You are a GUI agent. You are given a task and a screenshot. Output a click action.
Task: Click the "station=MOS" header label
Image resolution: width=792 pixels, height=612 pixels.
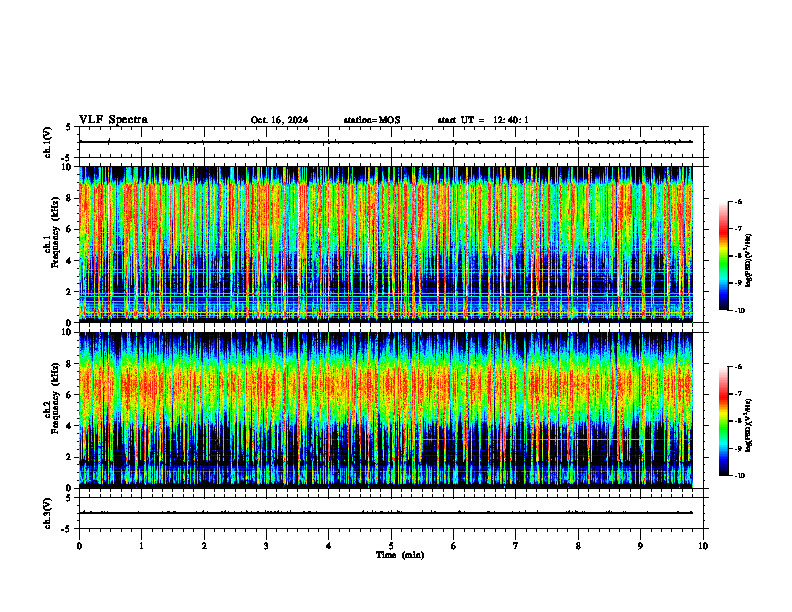click(x=372, y=120)
